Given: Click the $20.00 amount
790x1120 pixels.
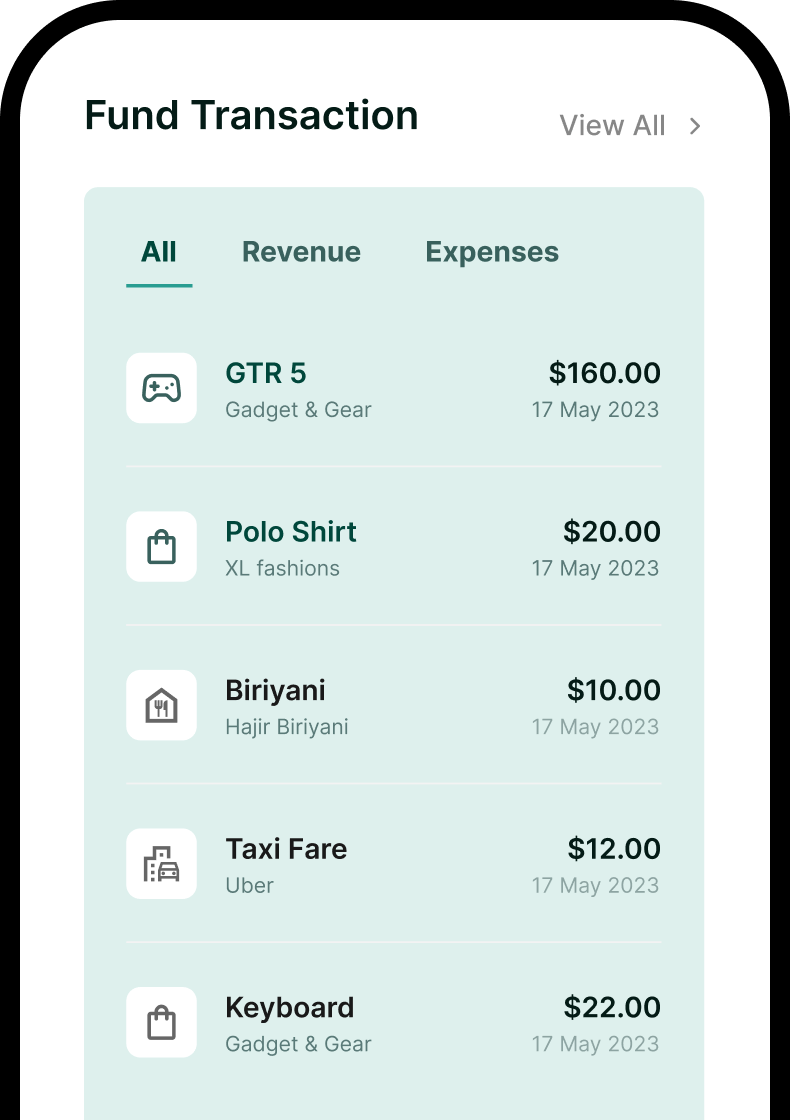Looking at the screenshot, I should click(x=611, y=532).
